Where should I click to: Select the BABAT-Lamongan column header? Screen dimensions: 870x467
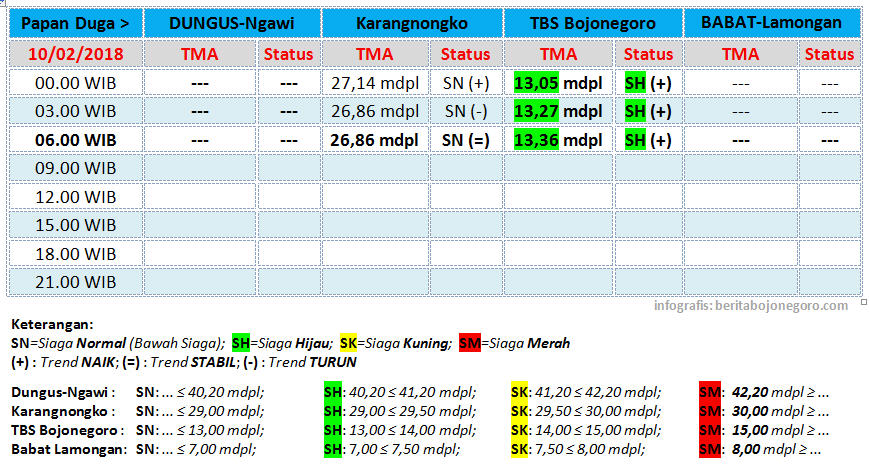click(x=772, y=22)
